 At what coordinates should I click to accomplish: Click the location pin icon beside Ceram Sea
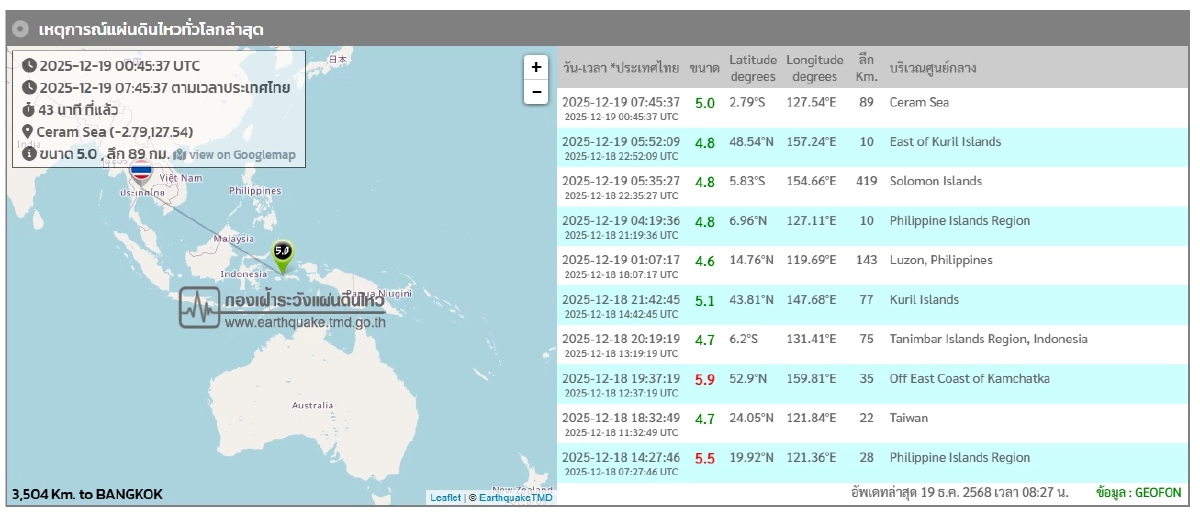(28, 132)
